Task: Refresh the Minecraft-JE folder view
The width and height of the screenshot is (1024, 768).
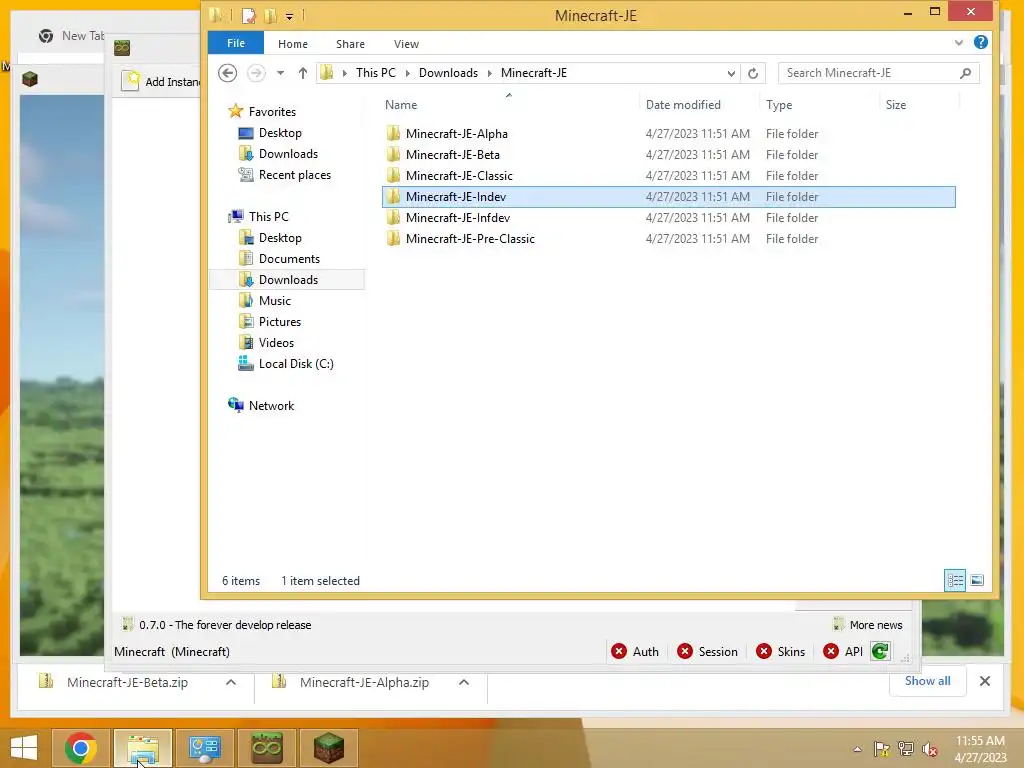Action: coord(753,73)
